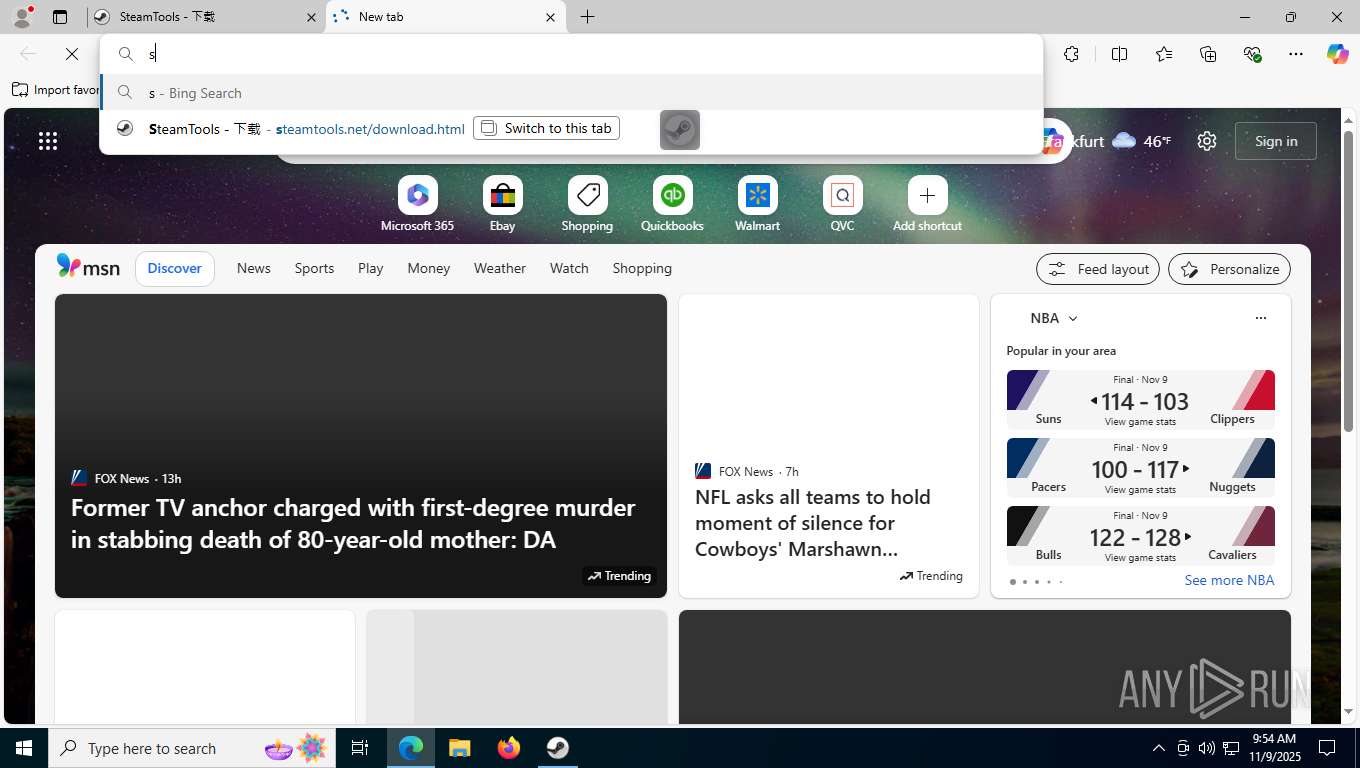This screenshot has height=768, width=1360.
Task: Open NBA card more options ellipsis
Action: 1260,318
